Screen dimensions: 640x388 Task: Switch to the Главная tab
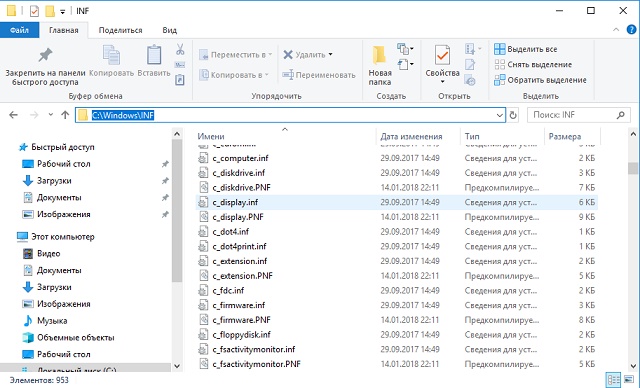(x=64, y=30)
